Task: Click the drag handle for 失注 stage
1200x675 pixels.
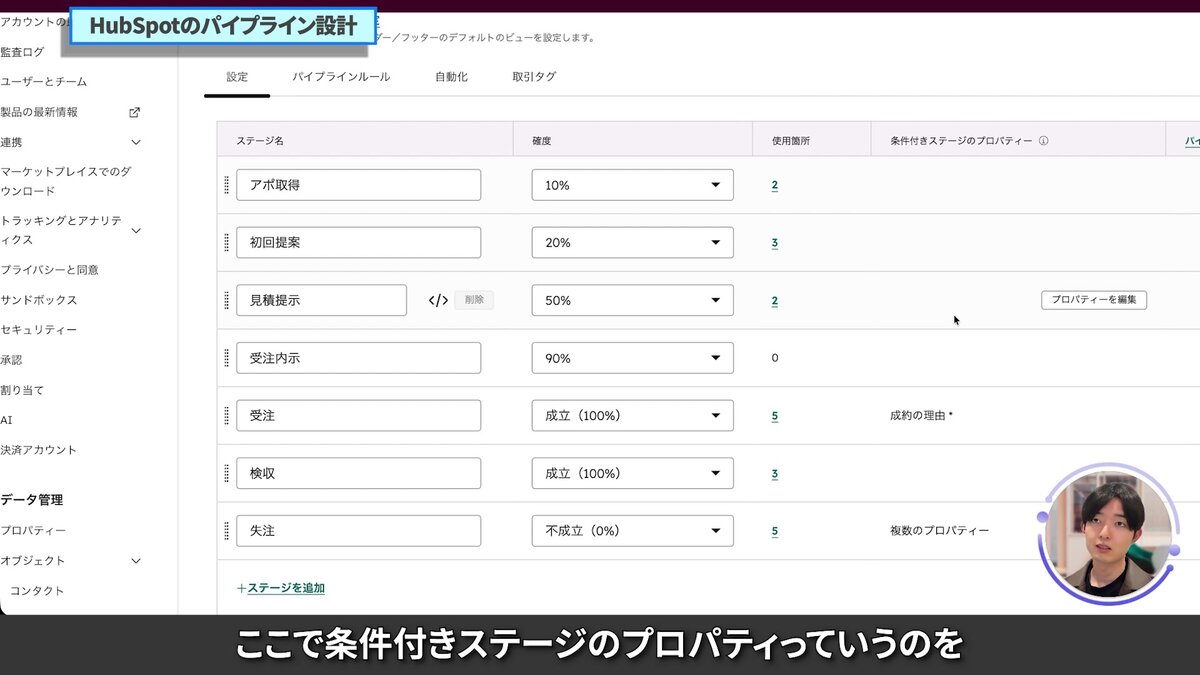Action: [227, 531]
